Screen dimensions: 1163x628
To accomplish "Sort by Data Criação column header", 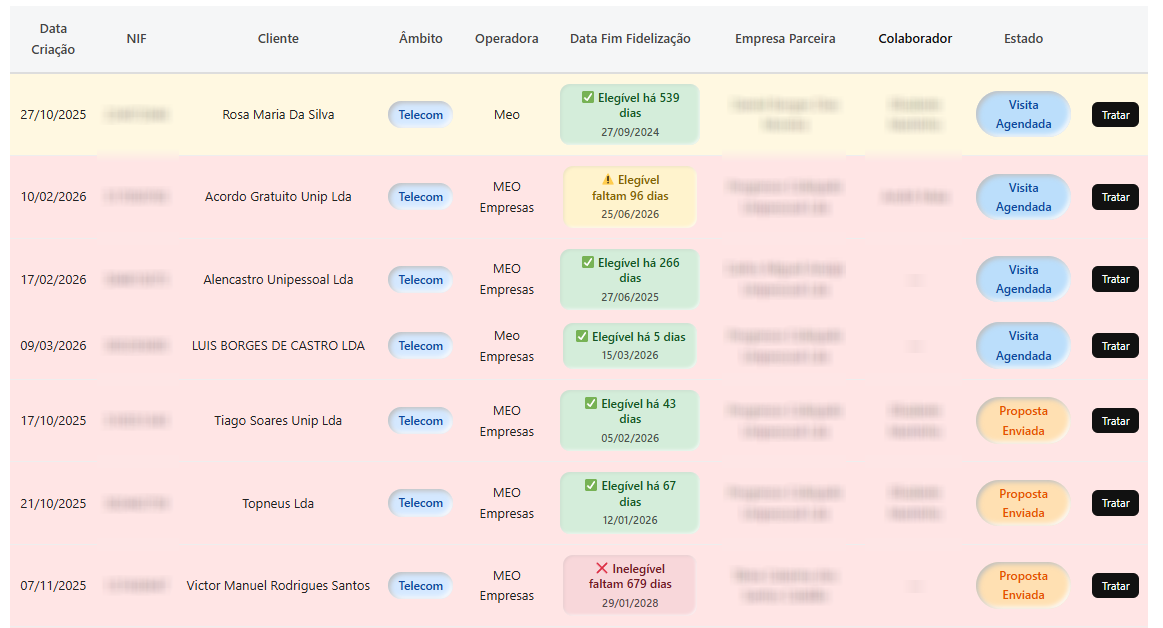I will pyautogui.click(x=53, y=39).
